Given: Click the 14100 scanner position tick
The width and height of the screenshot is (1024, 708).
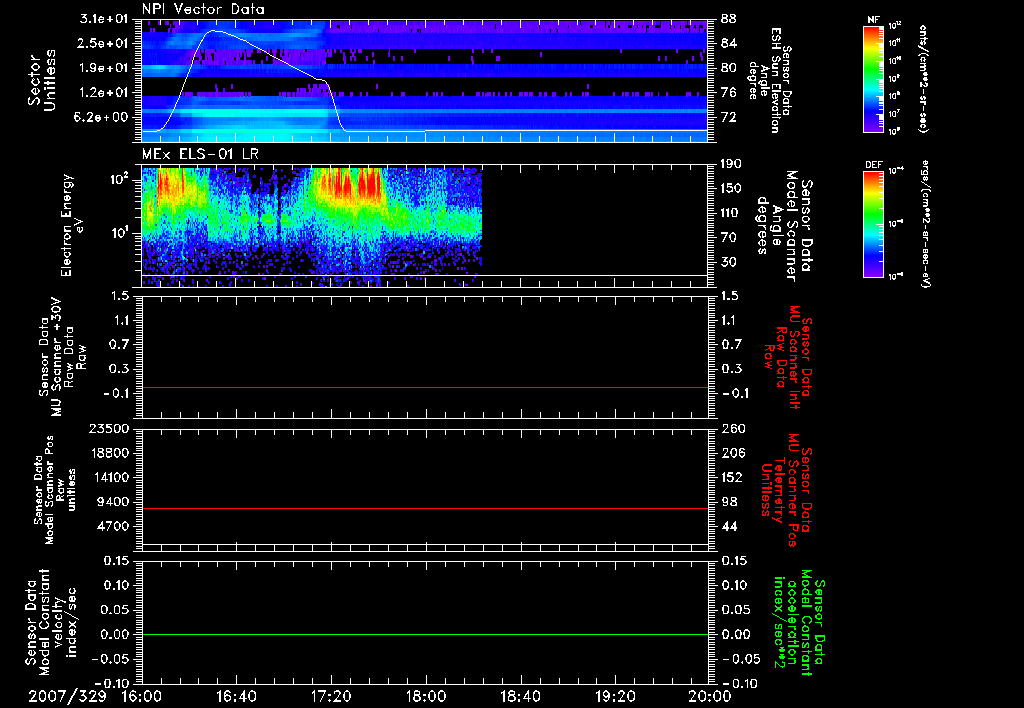Looking at the screenshot, I should [110, 477].
